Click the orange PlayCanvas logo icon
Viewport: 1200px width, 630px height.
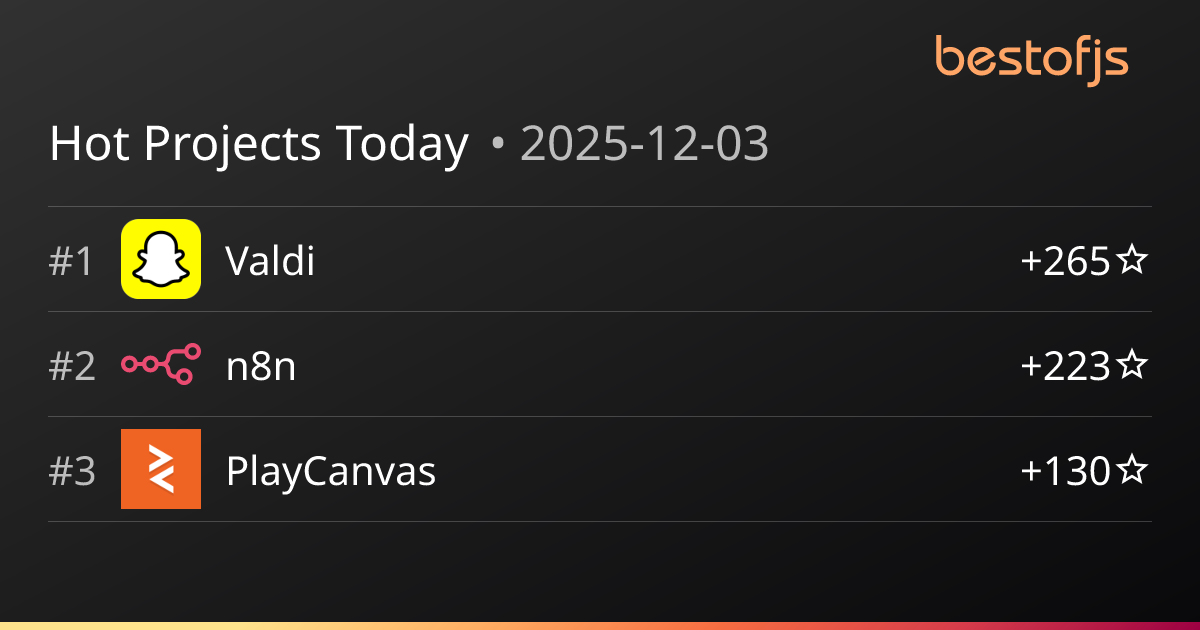tap(161, 469)
